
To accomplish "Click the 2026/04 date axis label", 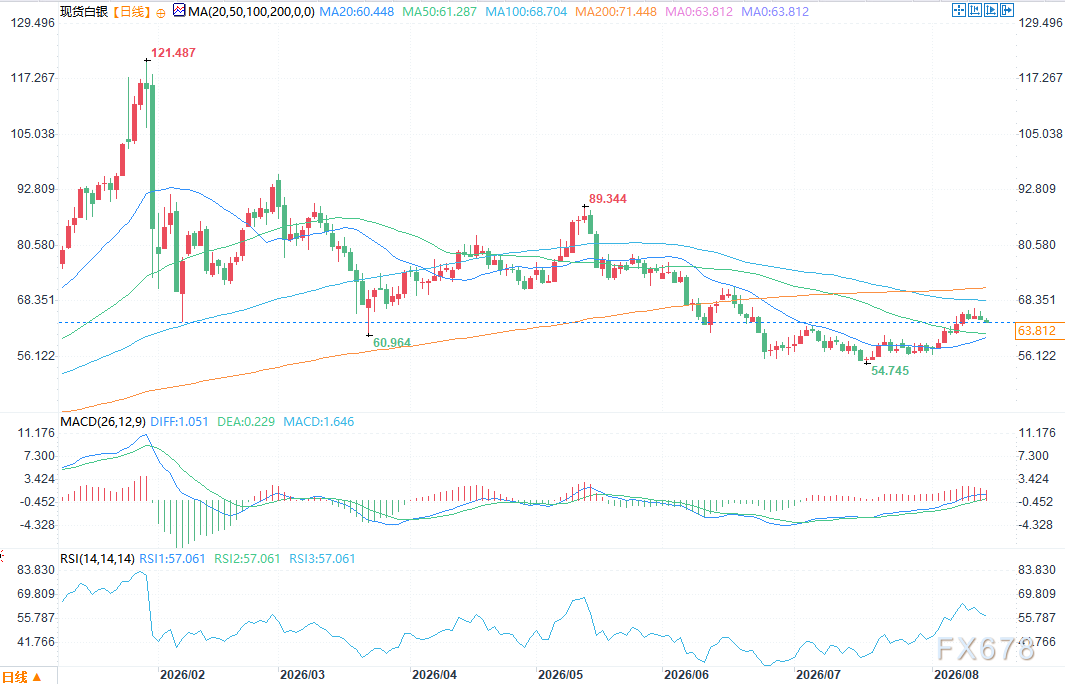I will coord(435,675).
